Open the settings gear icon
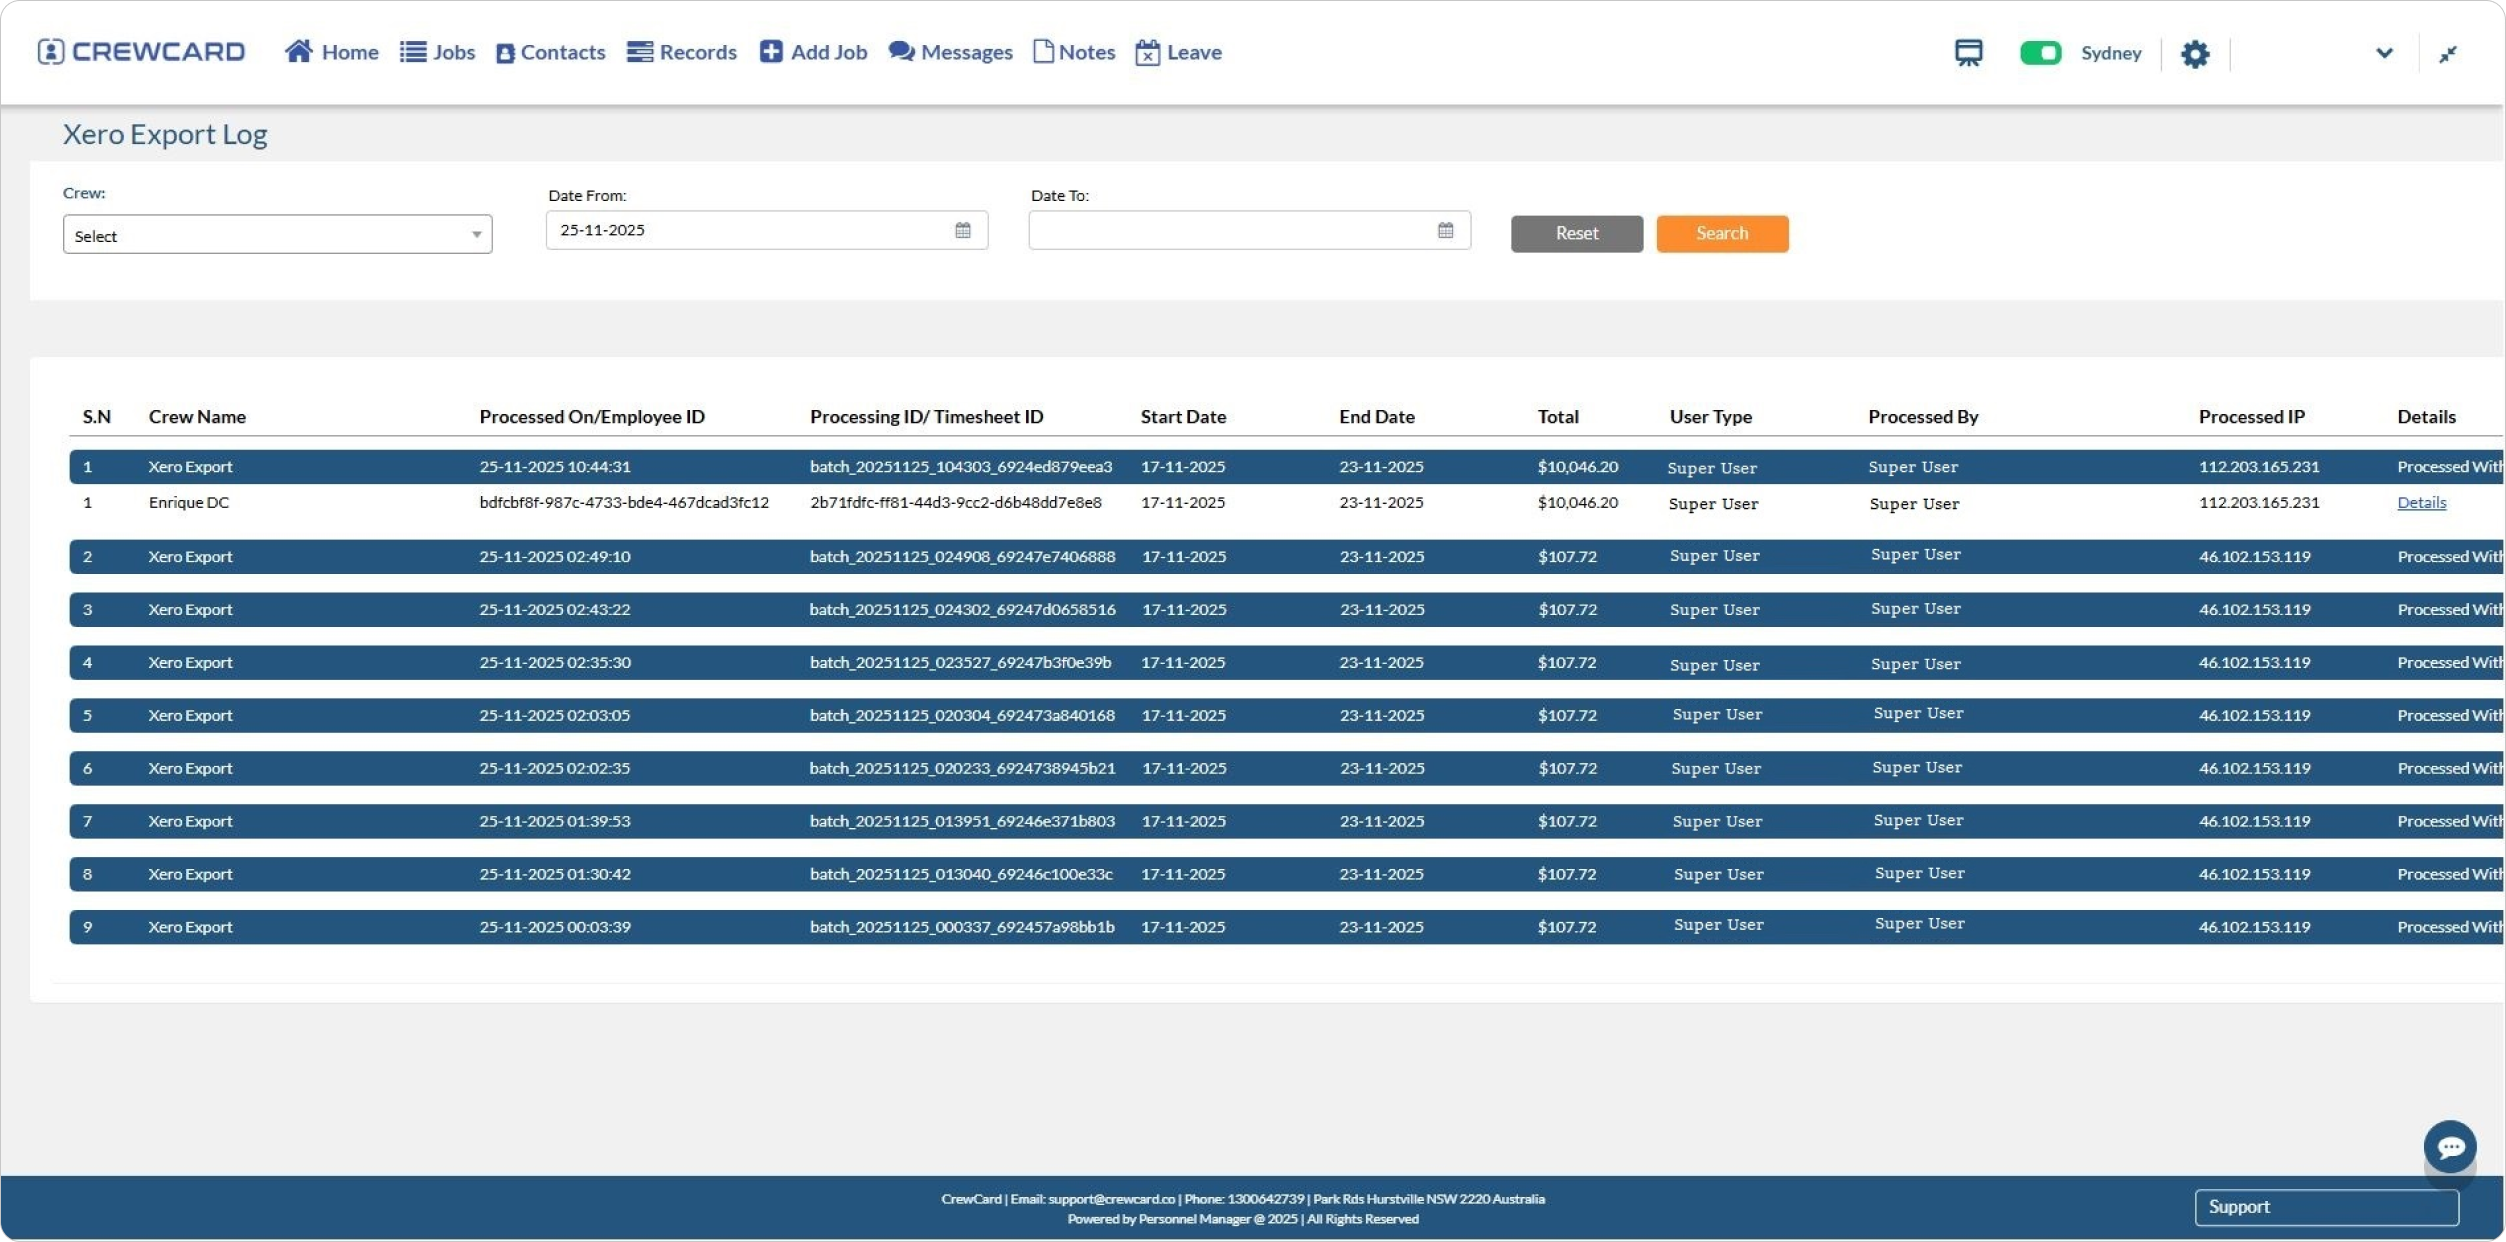2506x1242 pixels. pos(2194,54)
